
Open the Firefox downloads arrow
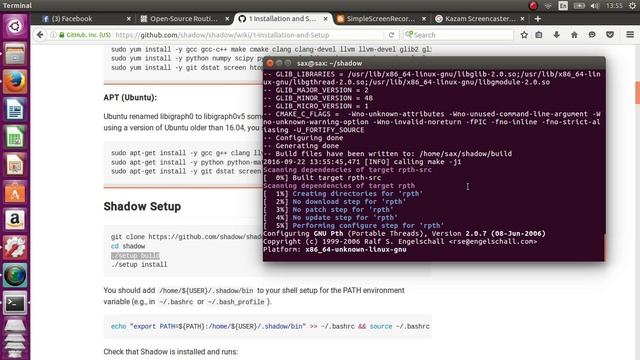pyautogui.click(x=556, y=35)
